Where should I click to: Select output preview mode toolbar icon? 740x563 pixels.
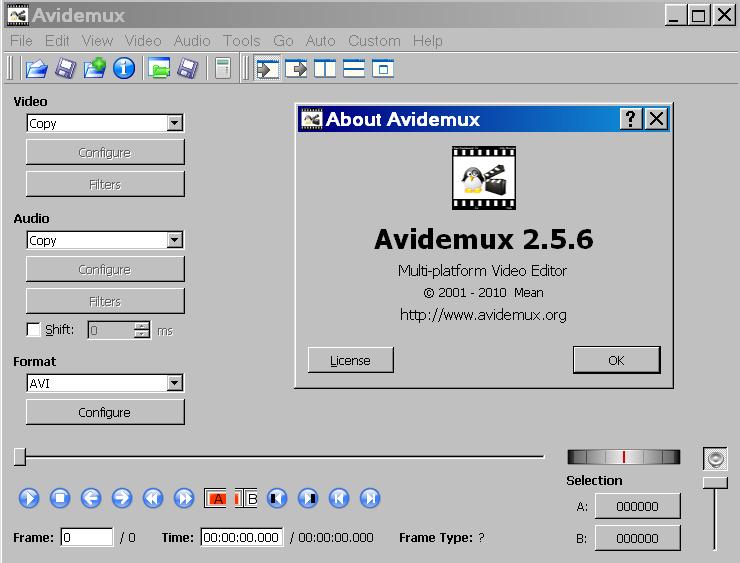pyautogui.click(x=296, y=69)
